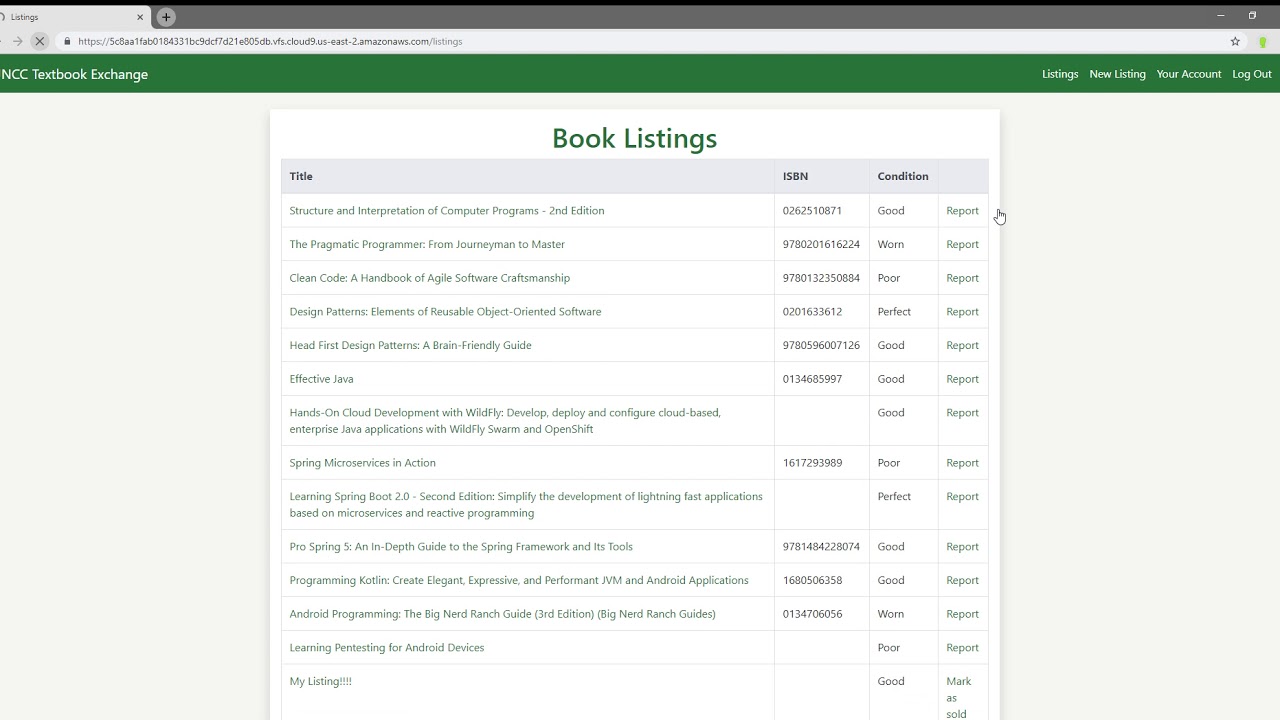Open Learning Spring Boot 2.0 listing
The image size is (1280, 720).
point(526,505)
